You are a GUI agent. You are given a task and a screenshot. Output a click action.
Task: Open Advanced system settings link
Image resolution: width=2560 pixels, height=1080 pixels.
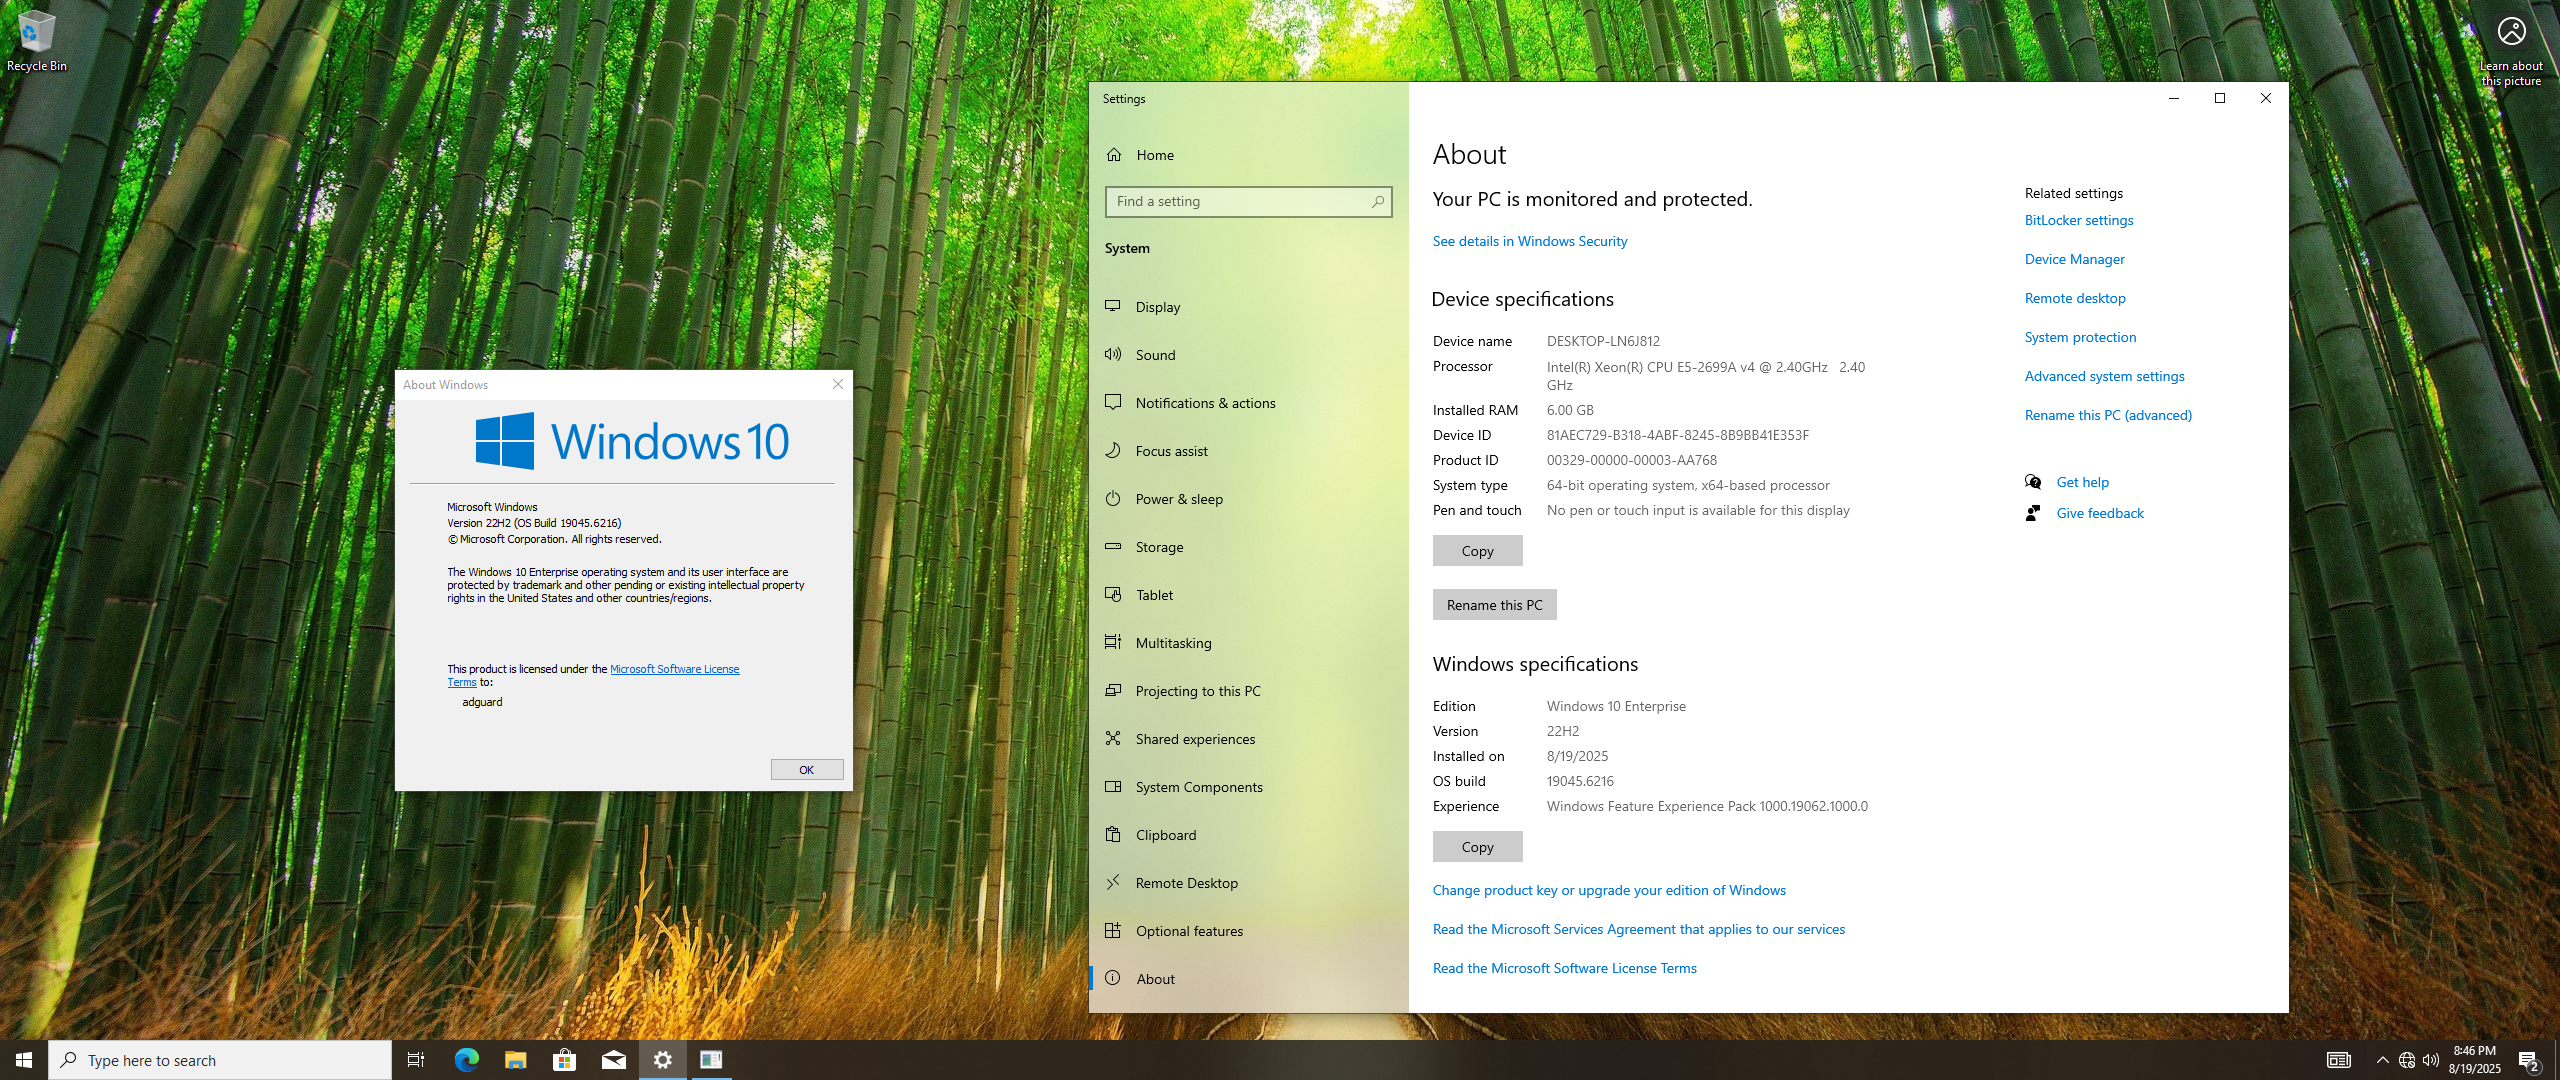[x=2104, y=376]
